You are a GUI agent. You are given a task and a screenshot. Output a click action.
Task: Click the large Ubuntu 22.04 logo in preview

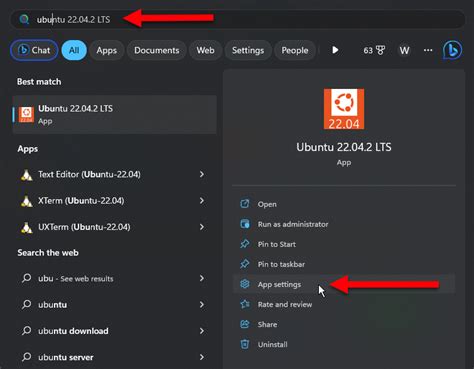[344, 109]
